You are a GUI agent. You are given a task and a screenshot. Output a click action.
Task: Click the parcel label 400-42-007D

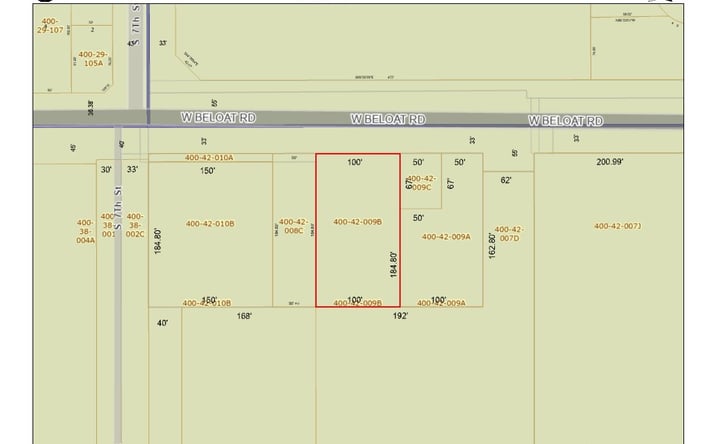pos(509,234)
